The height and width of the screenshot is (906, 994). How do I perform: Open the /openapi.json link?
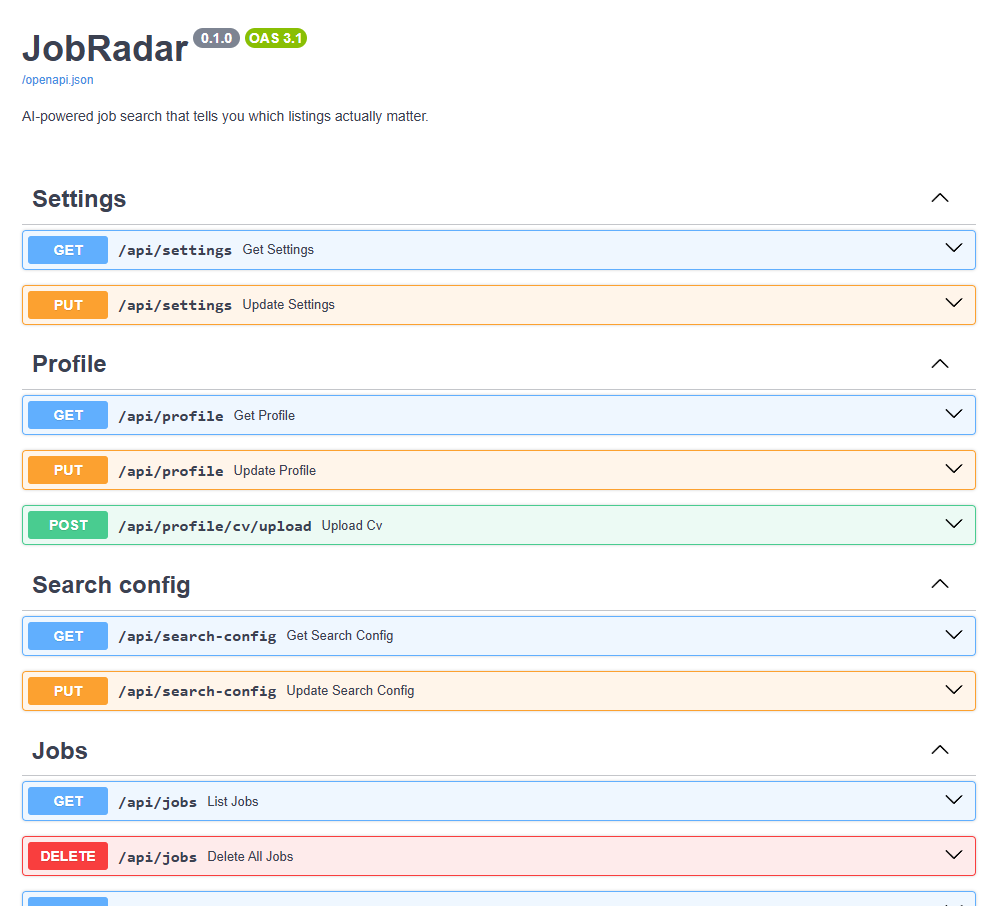(58, 80)
